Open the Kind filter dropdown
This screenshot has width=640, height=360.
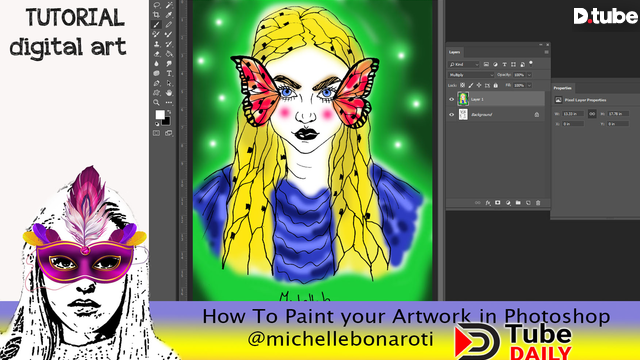(464, 64)
